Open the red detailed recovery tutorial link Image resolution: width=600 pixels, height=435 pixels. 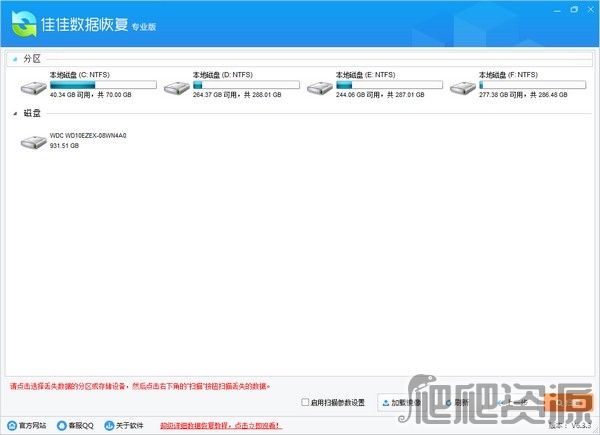[x=221, y=425]
